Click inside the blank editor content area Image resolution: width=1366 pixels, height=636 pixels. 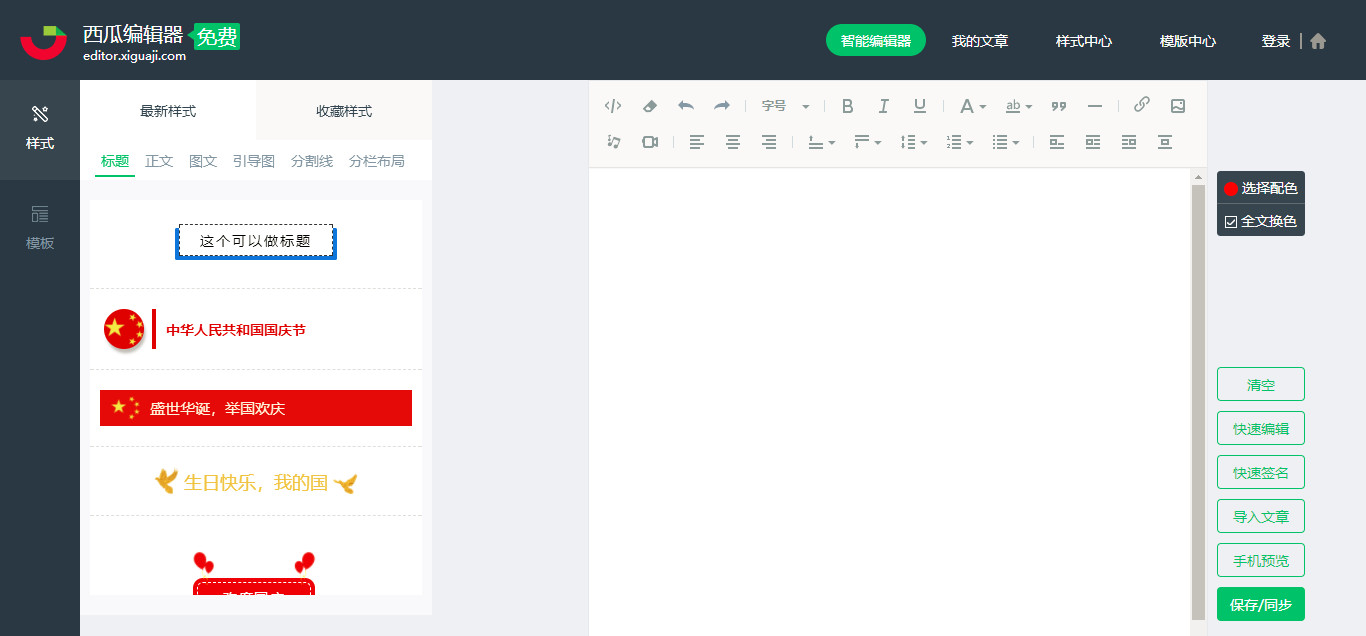[x=890, y=400]
